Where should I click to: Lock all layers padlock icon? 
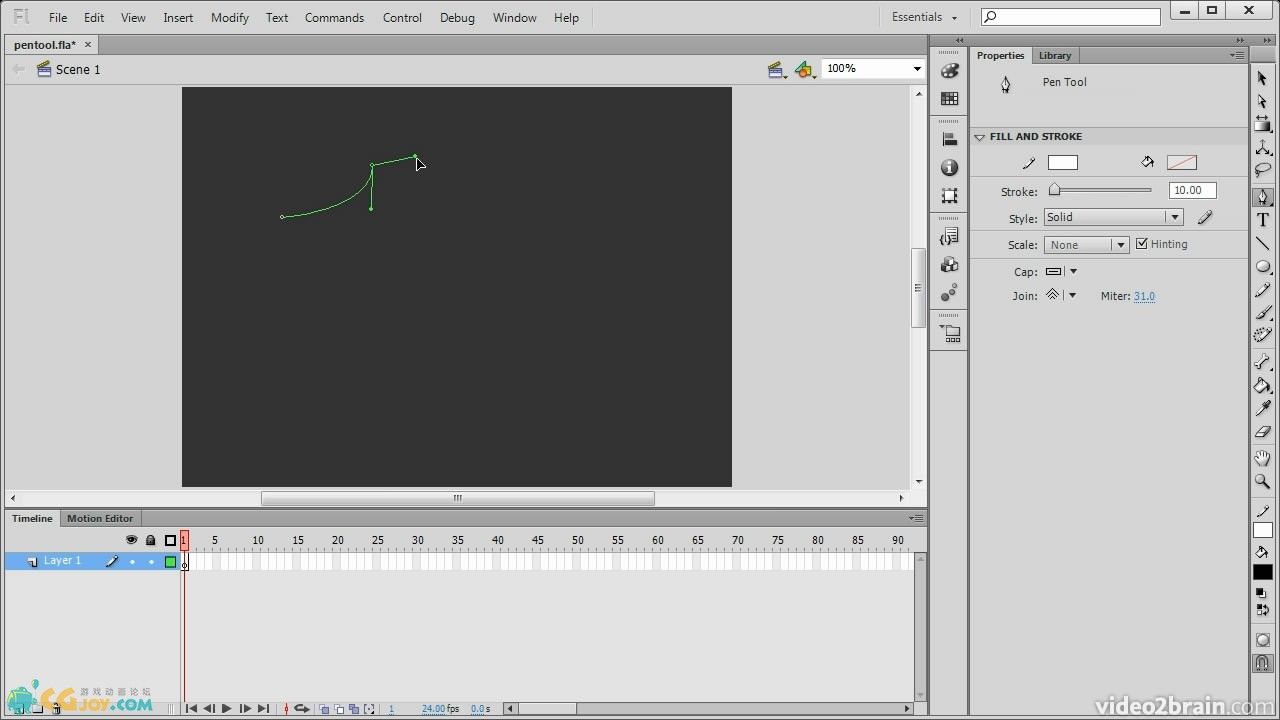[x=151, y=540]
